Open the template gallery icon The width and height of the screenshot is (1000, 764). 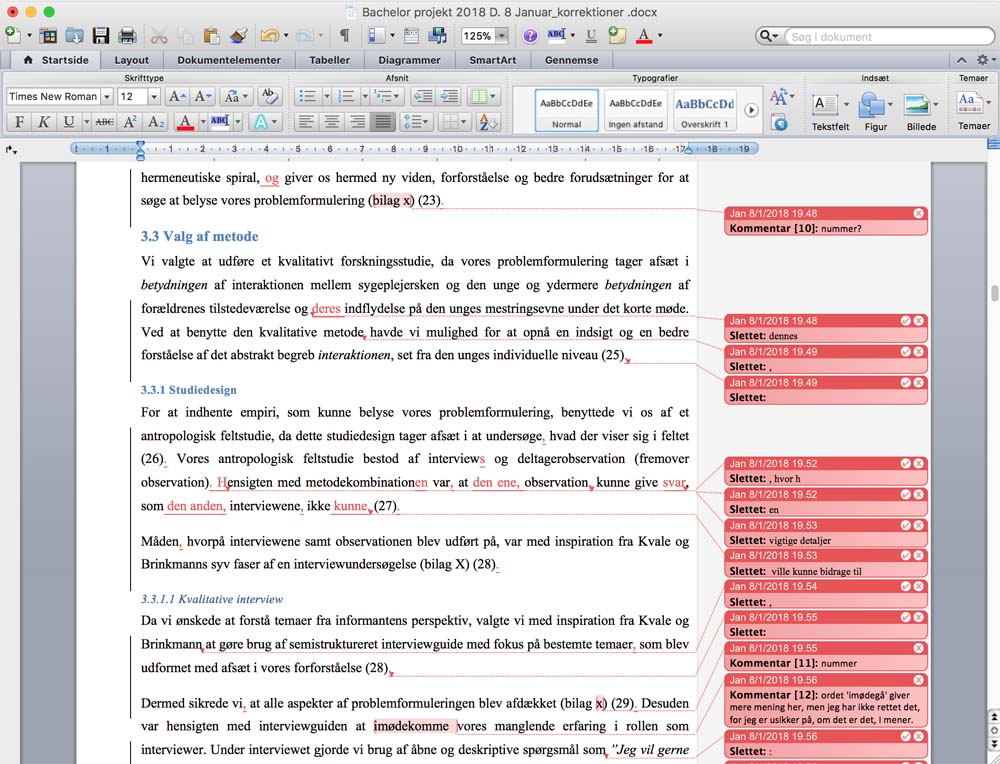[48, 36]
